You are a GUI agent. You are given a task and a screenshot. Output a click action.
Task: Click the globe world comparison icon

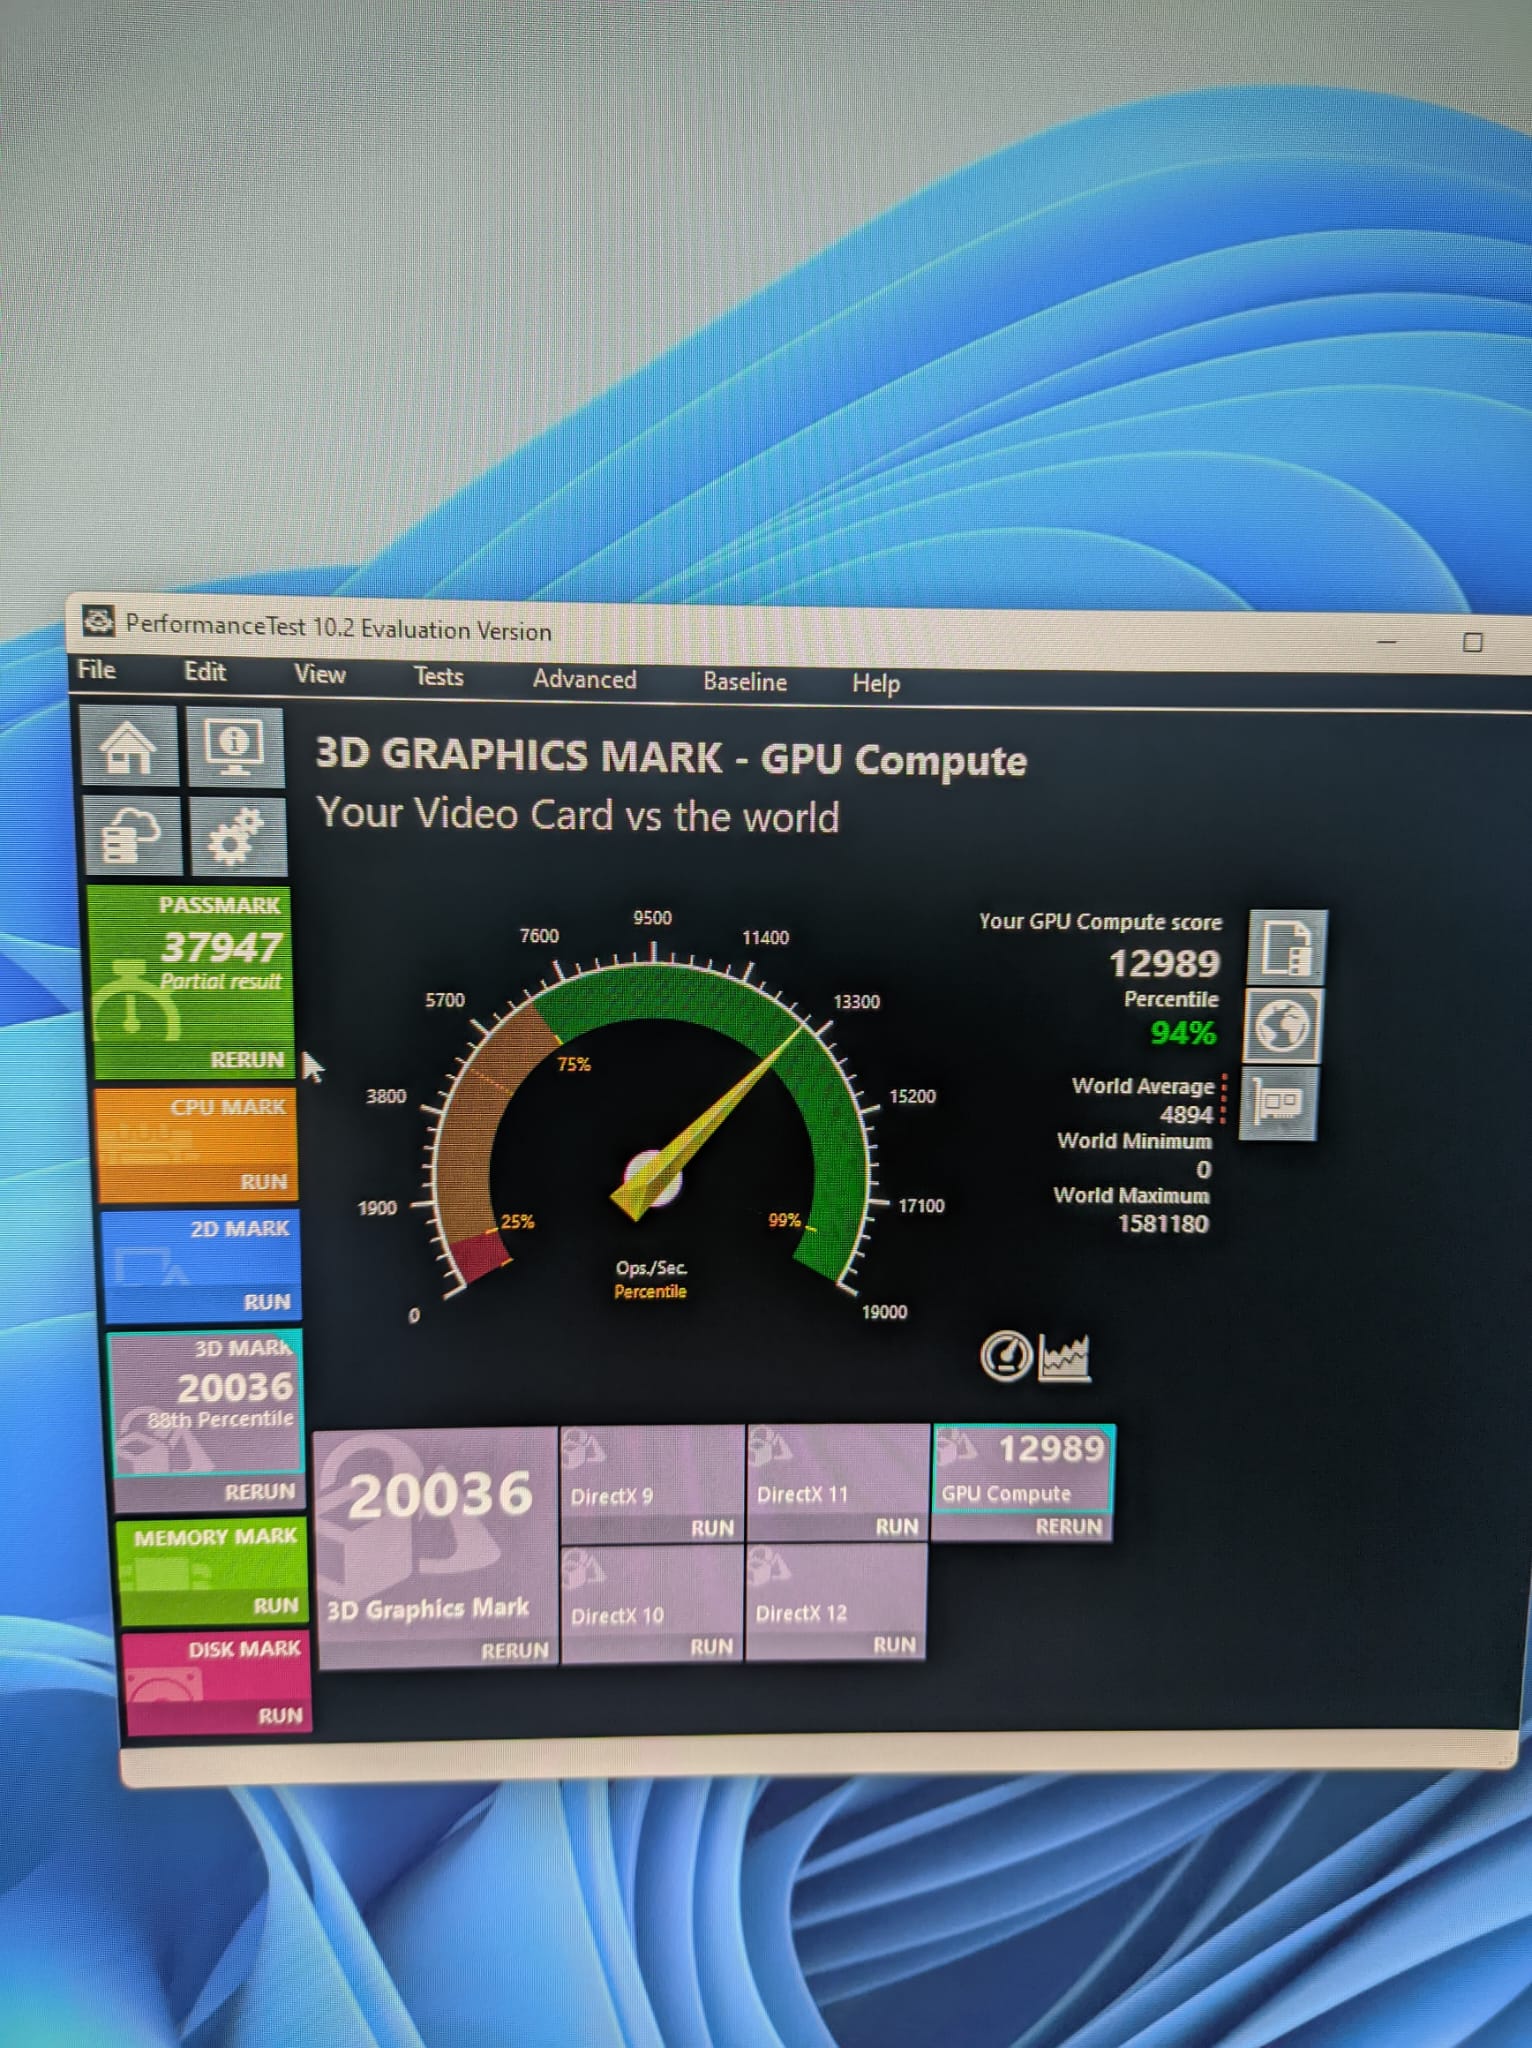[x=1282, y=1026]
